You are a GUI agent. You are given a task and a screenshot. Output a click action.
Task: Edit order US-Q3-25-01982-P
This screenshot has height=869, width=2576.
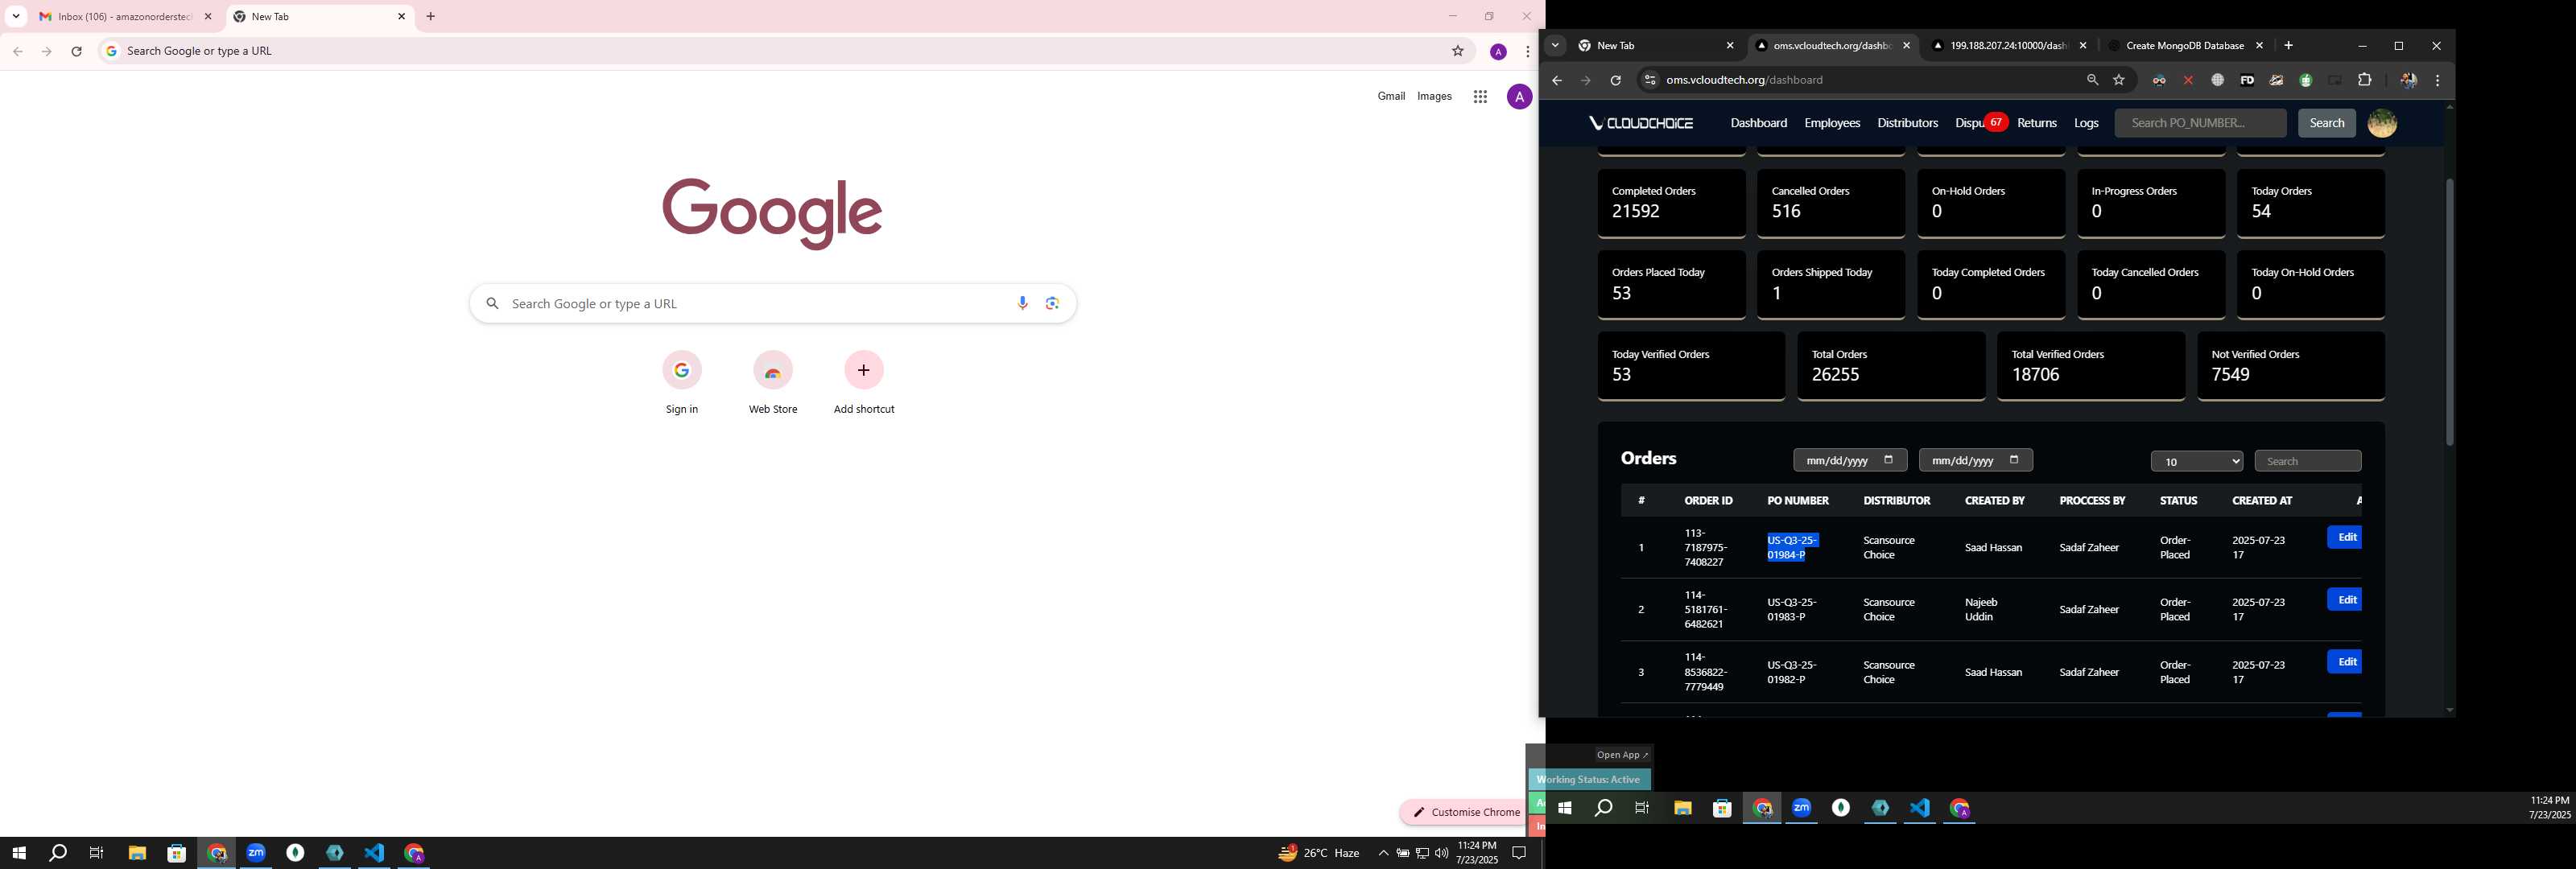2345,662
